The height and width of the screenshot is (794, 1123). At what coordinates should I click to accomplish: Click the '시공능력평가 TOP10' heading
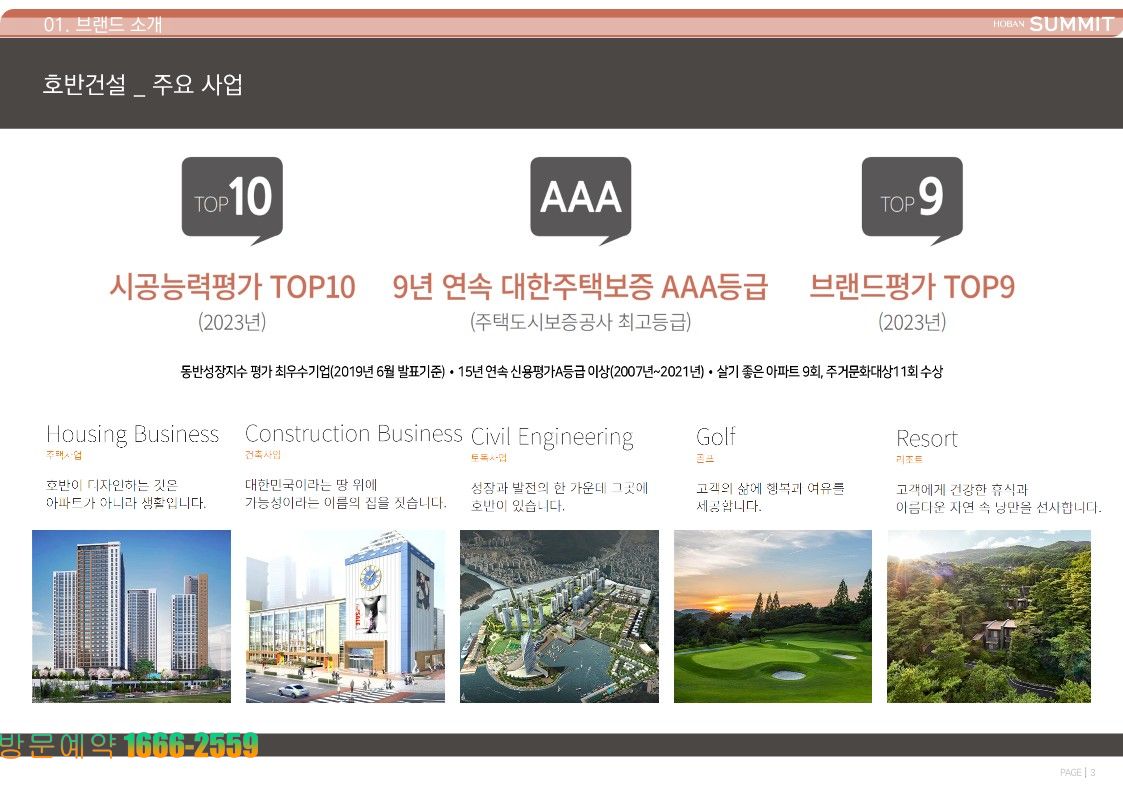click(232, 286)
